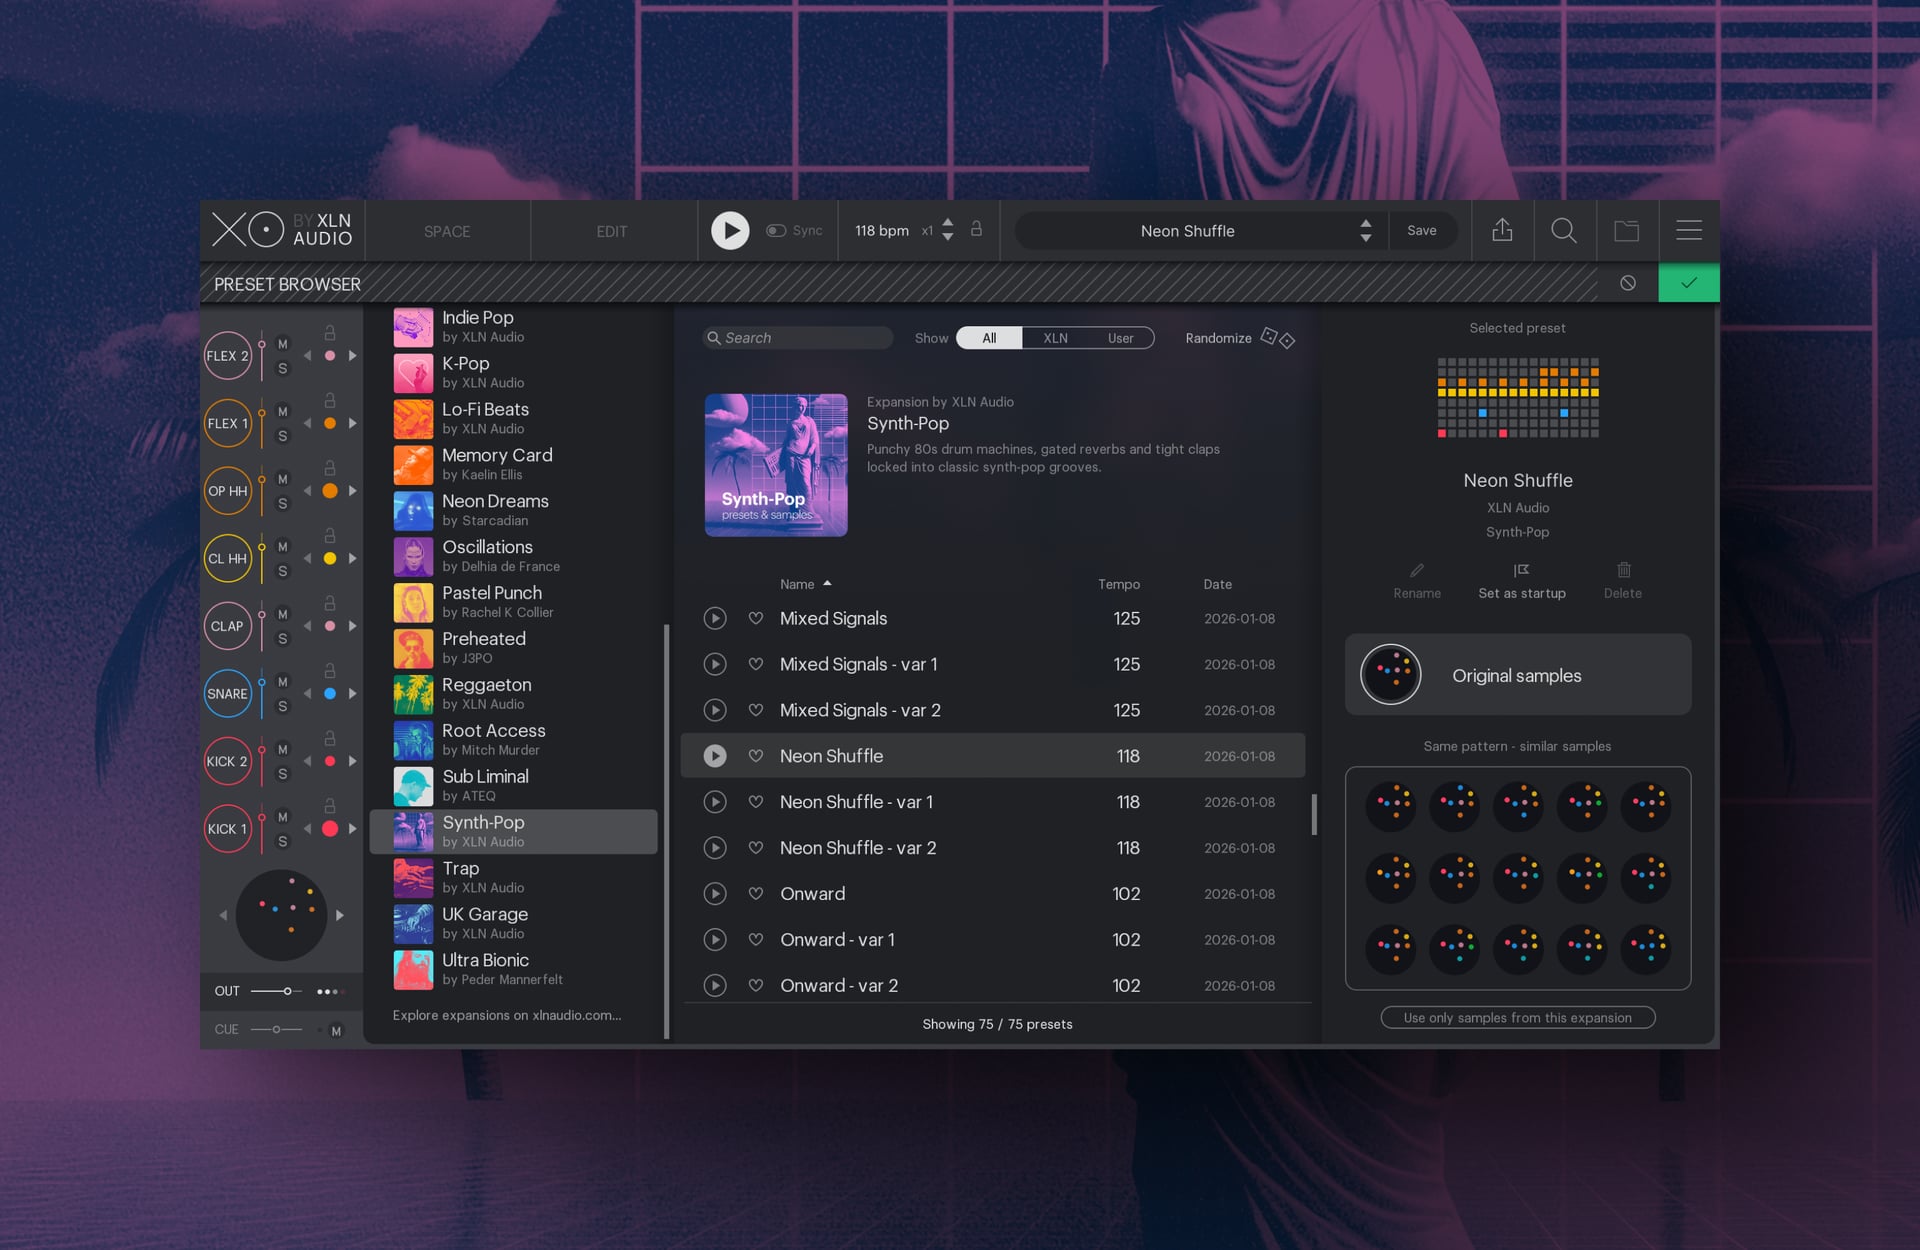Click the Save button
Image resolution: width=1920 pixels, height=1250 pixels.
(1423, 230)
